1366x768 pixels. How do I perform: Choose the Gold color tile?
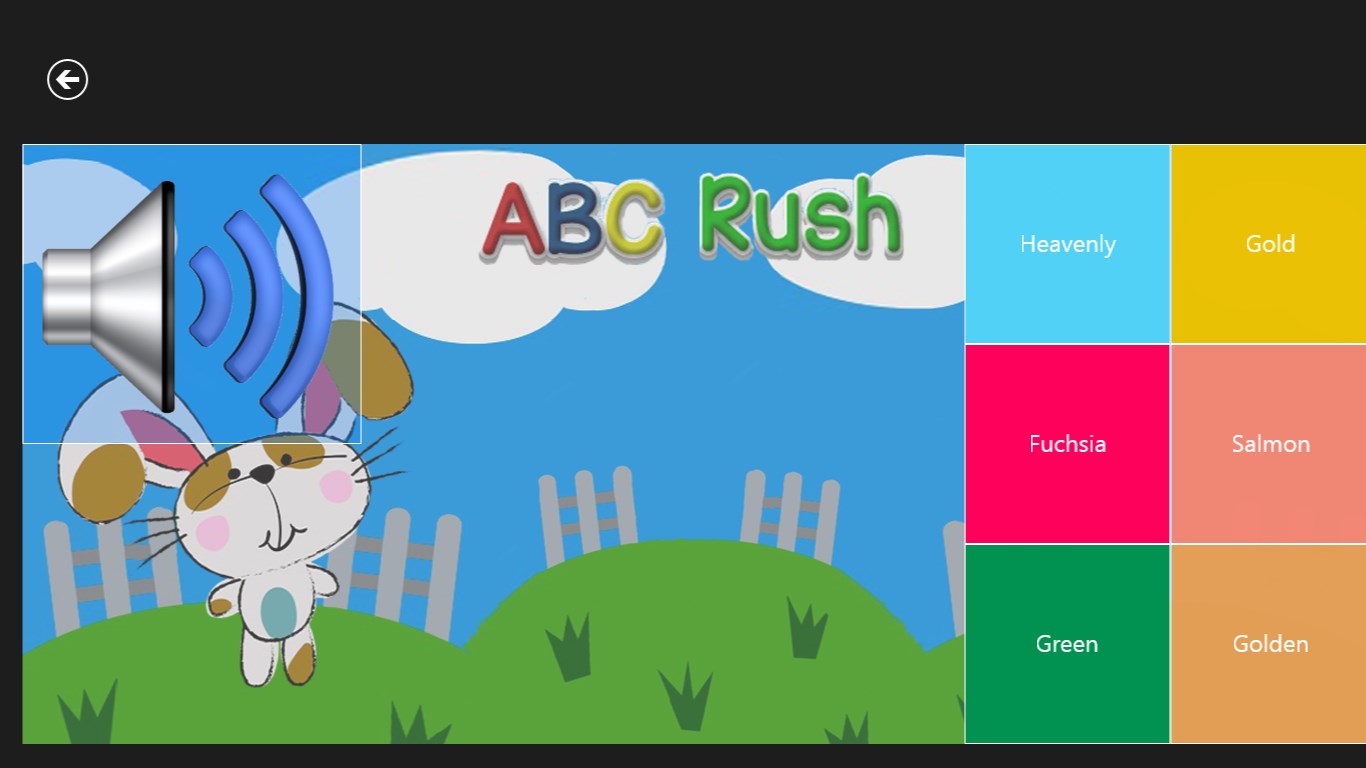tap(1269, 244)
